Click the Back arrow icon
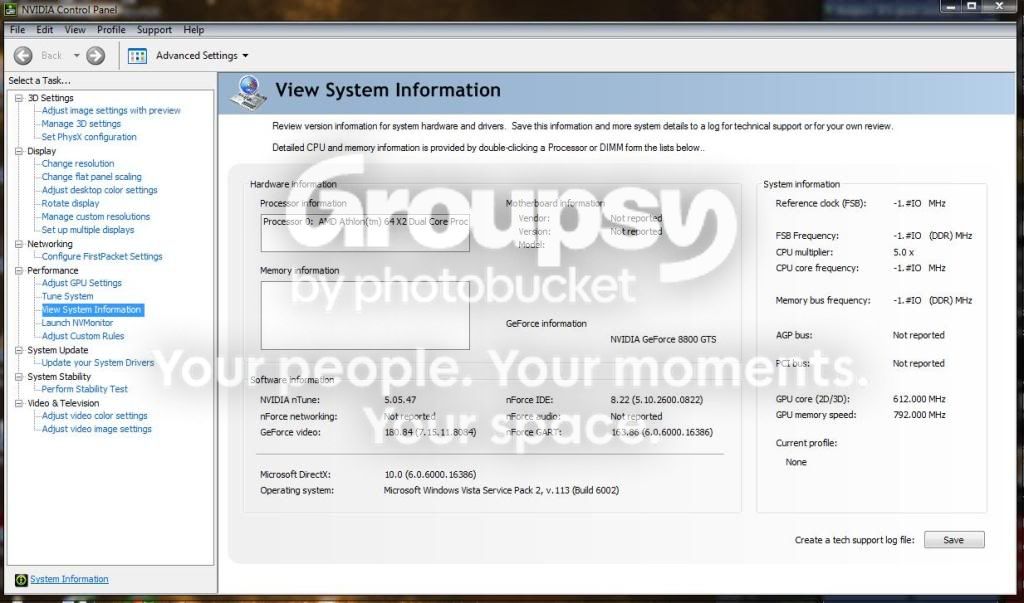 [23, 56]
